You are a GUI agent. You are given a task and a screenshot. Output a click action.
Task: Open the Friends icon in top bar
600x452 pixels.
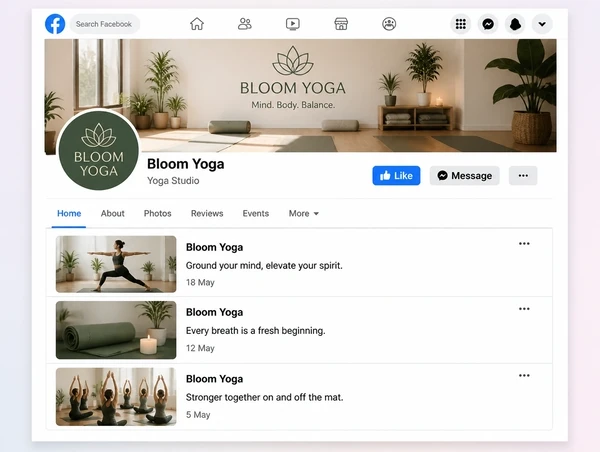coord(245,24)
